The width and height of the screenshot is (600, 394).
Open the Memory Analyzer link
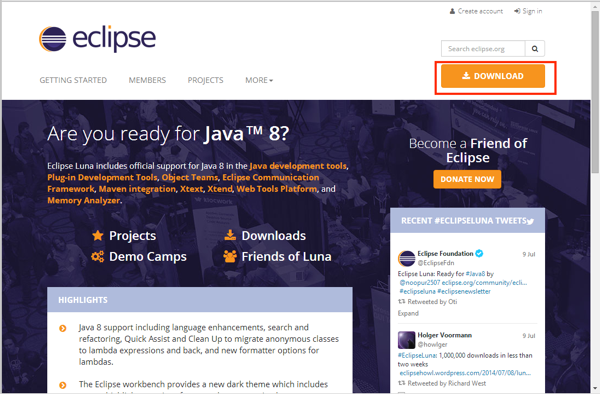84,200
